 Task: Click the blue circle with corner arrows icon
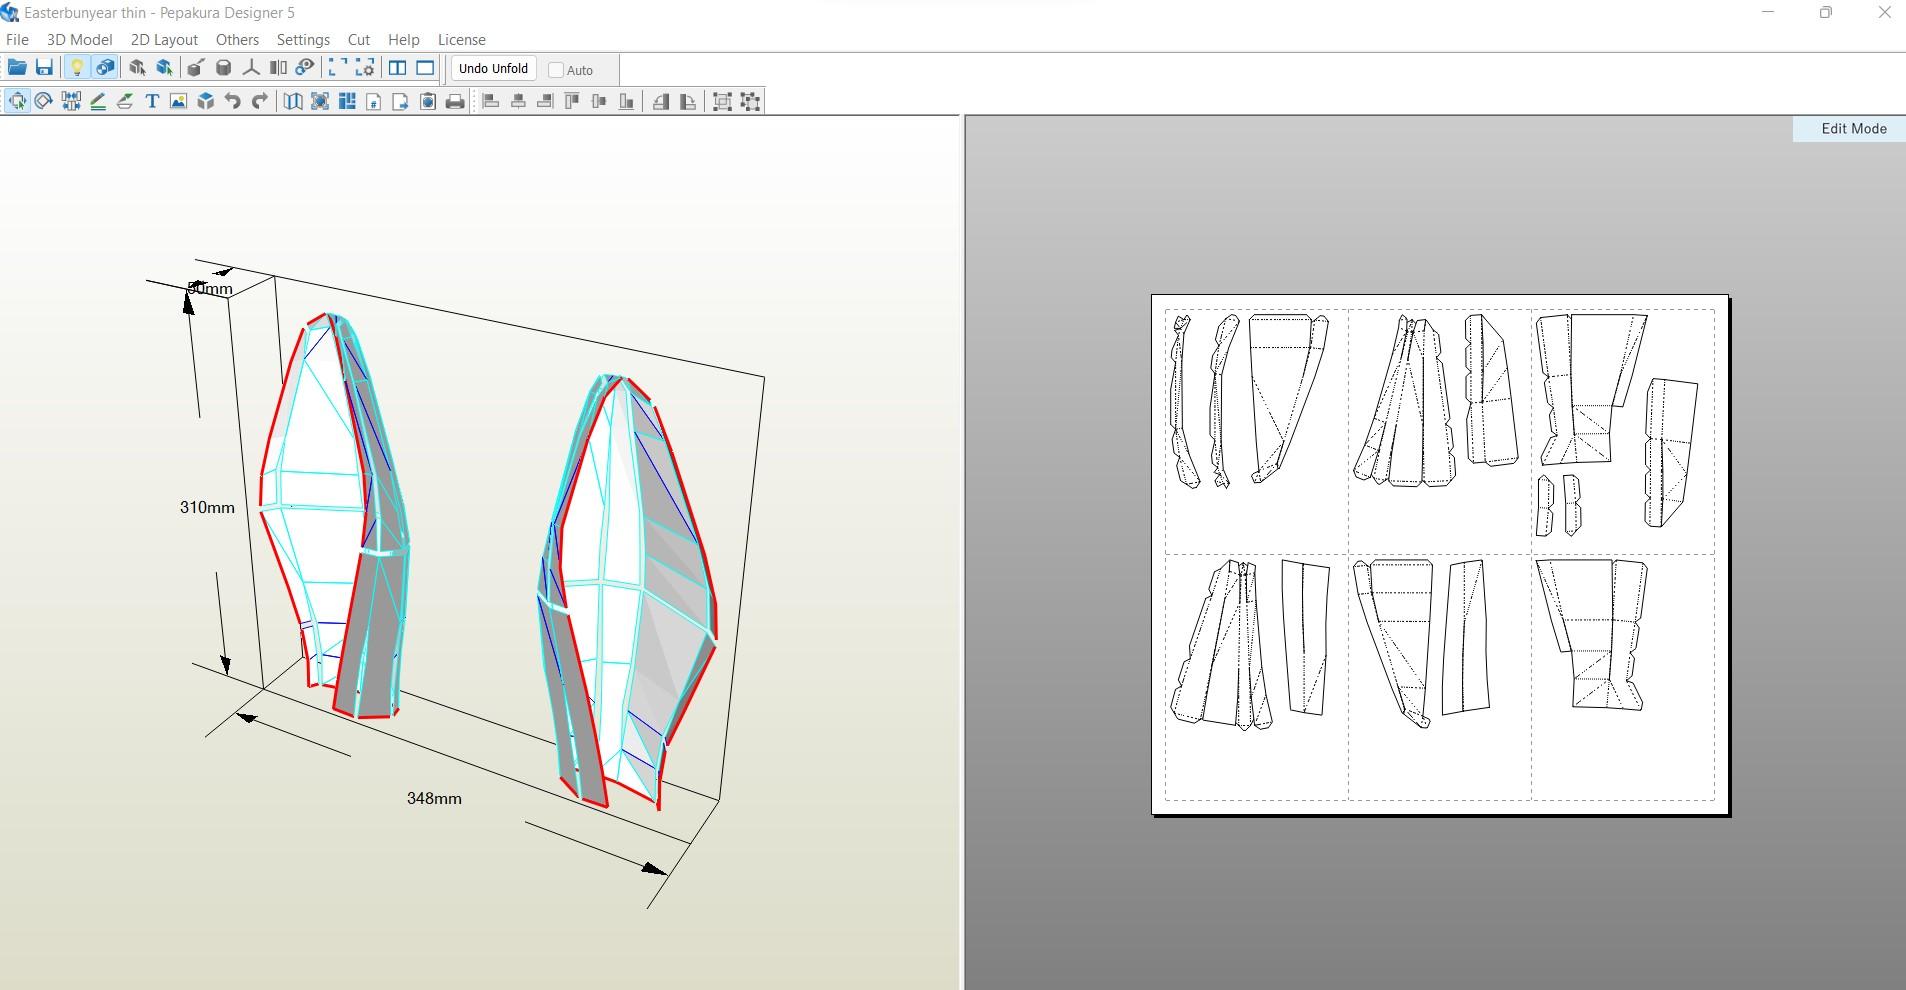320,101
